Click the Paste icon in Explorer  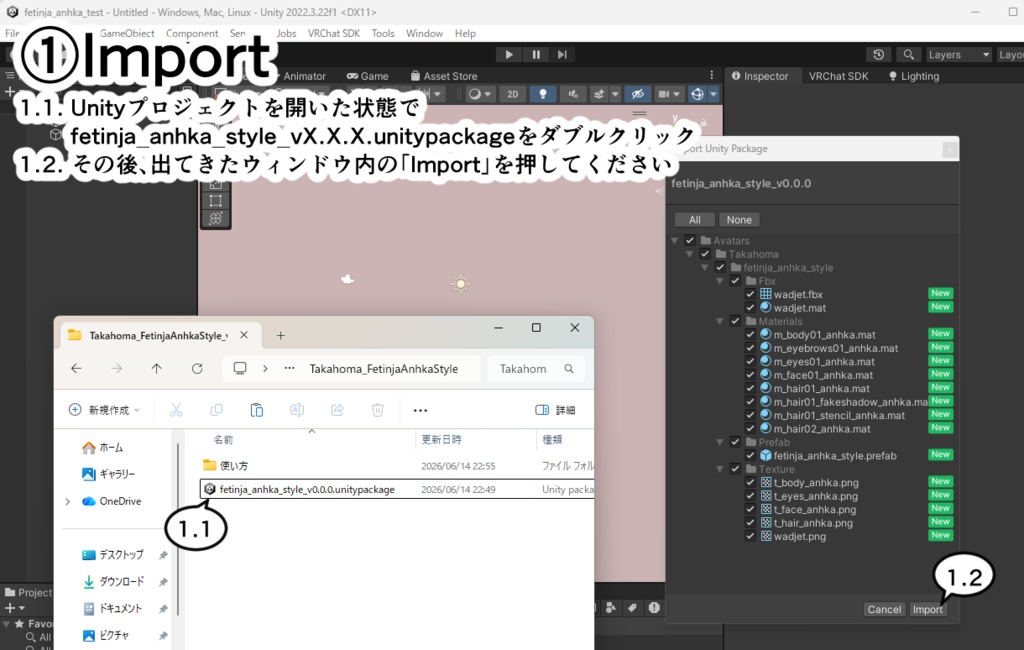coord(257,410)
